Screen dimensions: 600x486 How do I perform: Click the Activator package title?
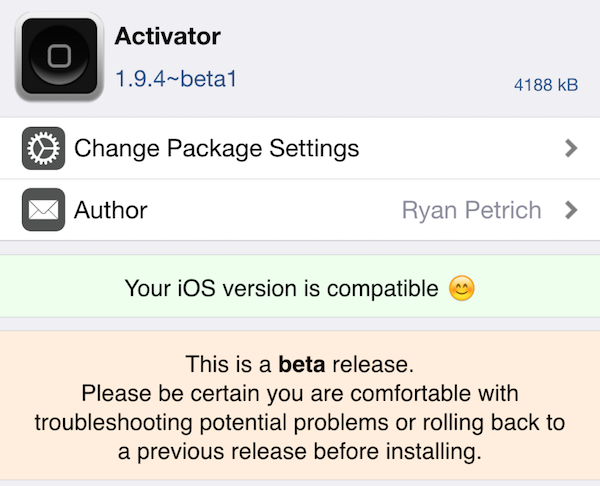click(x=168, y=38)
